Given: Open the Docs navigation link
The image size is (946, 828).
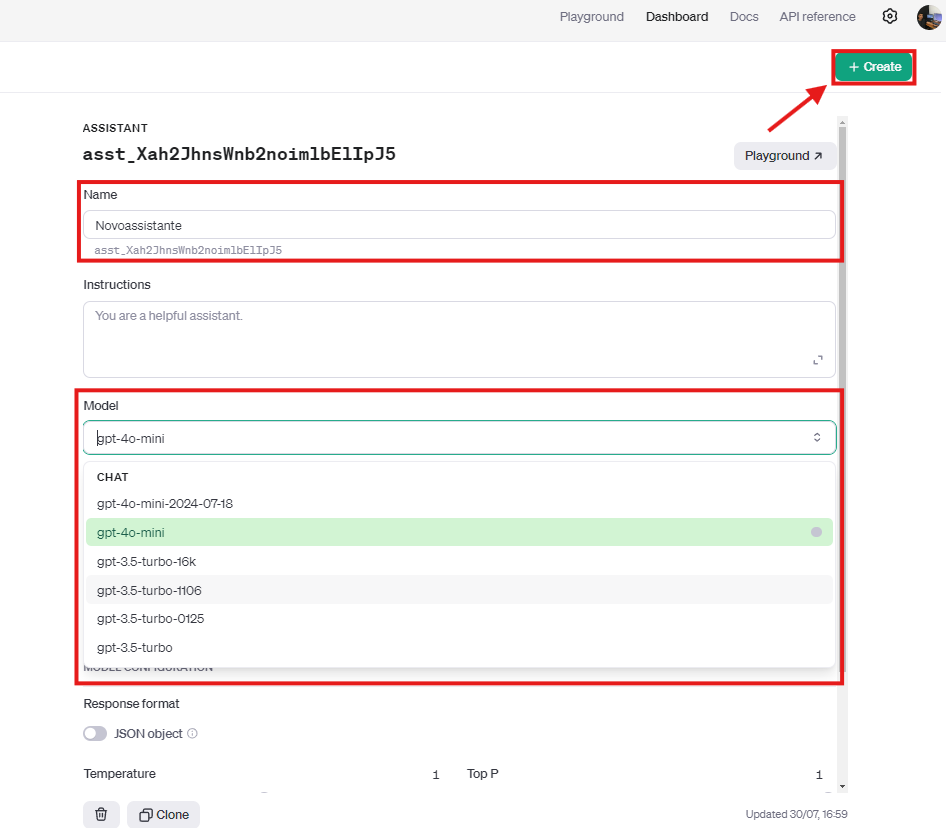Looking at the screenshot, I should [743, 17].
